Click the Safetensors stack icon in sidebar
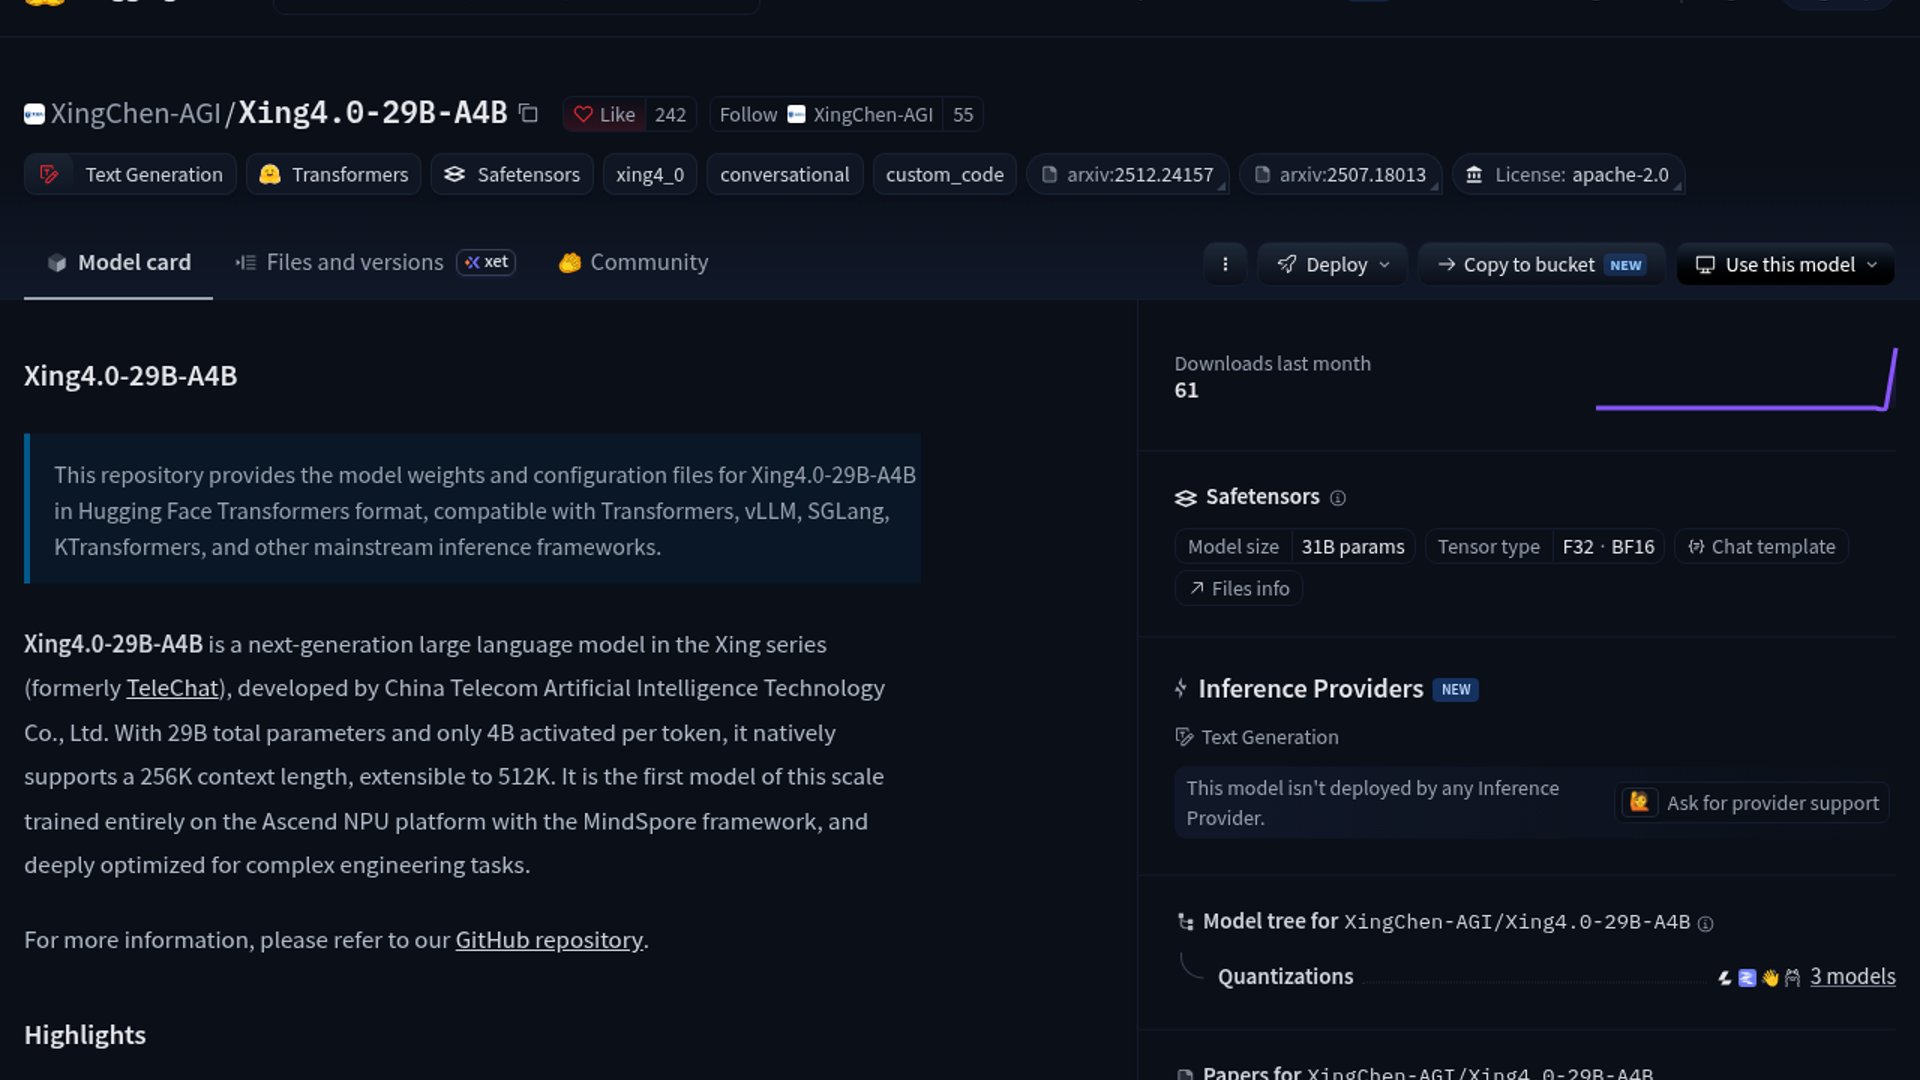 [1185, 498]
